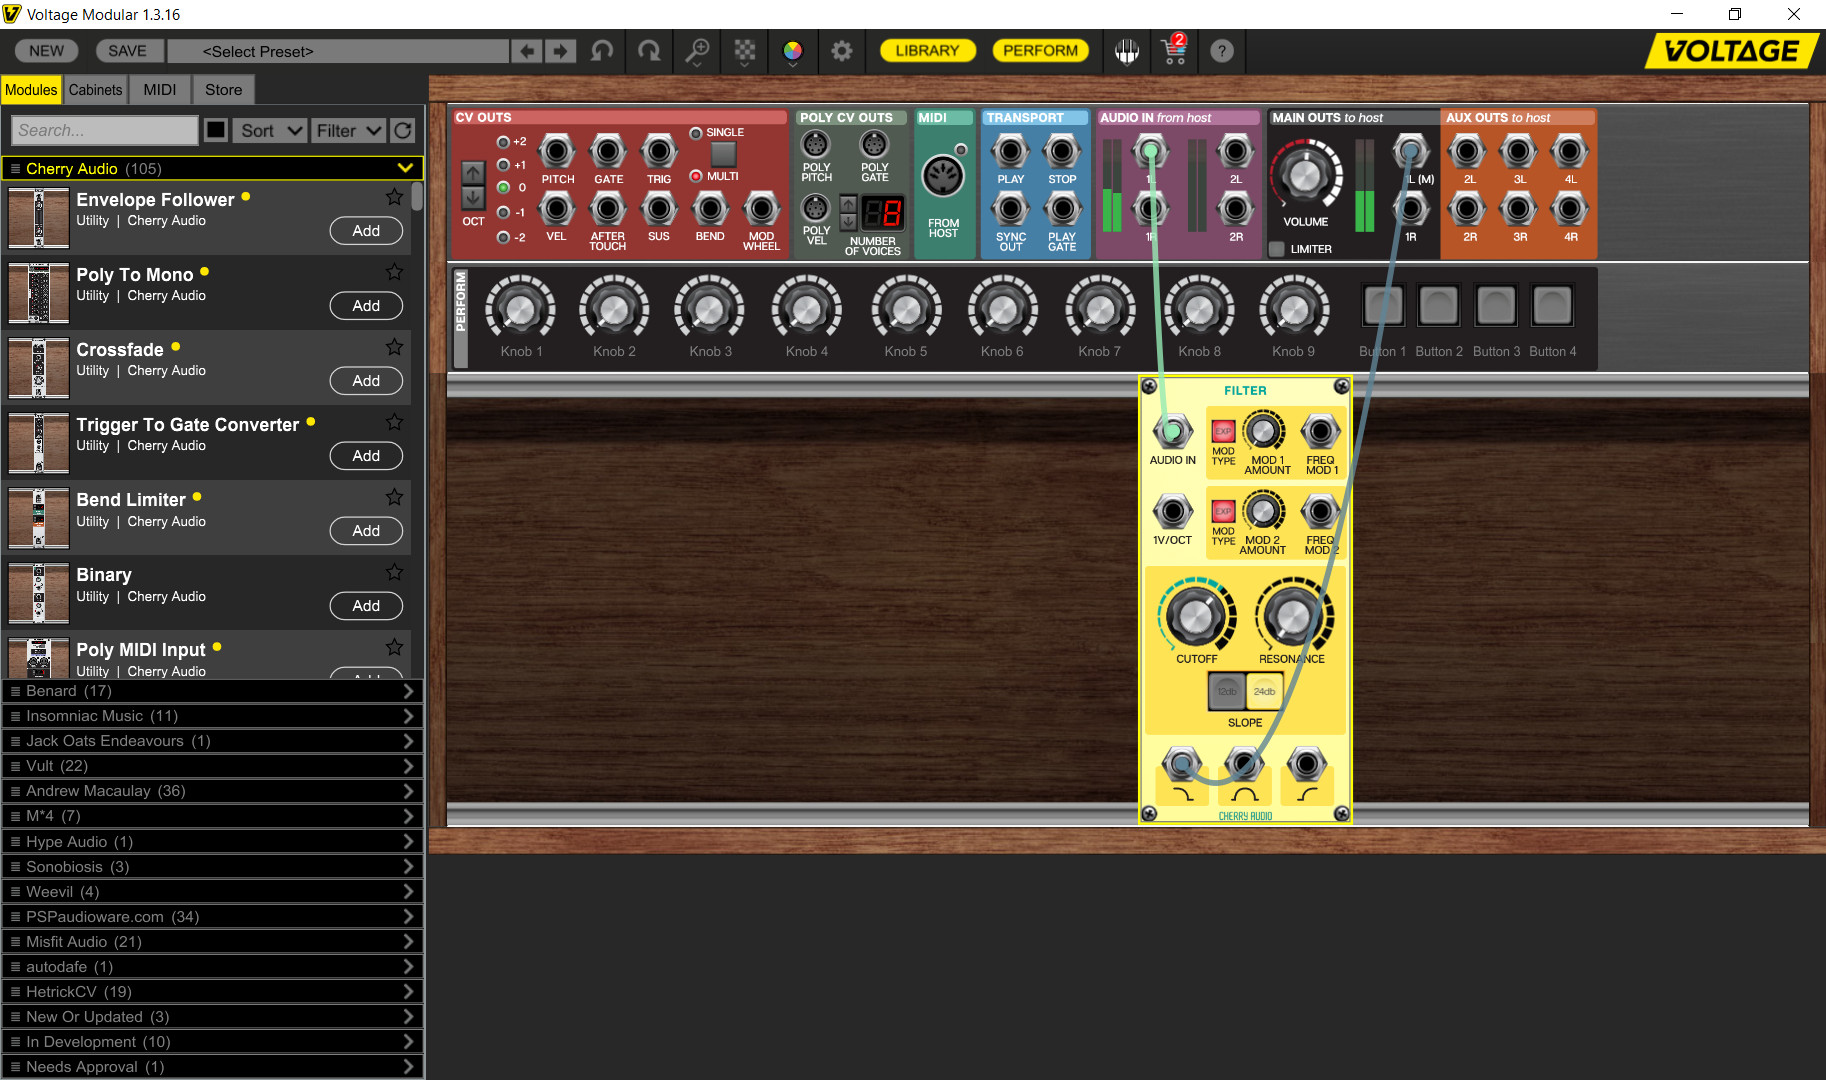The height and width of the screenshot is (1080, 1826).
Task: Add the Trigger To Gate Converter module
Action: pyautogui.click(x=366, y=456)
